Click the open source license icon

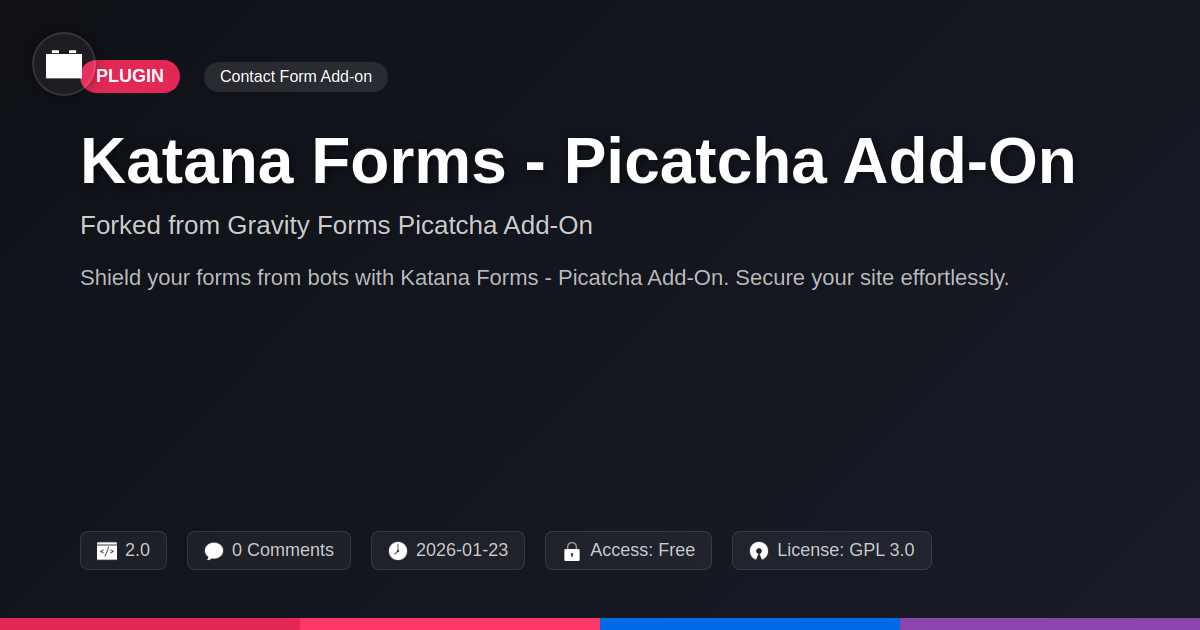click(759, 551)
